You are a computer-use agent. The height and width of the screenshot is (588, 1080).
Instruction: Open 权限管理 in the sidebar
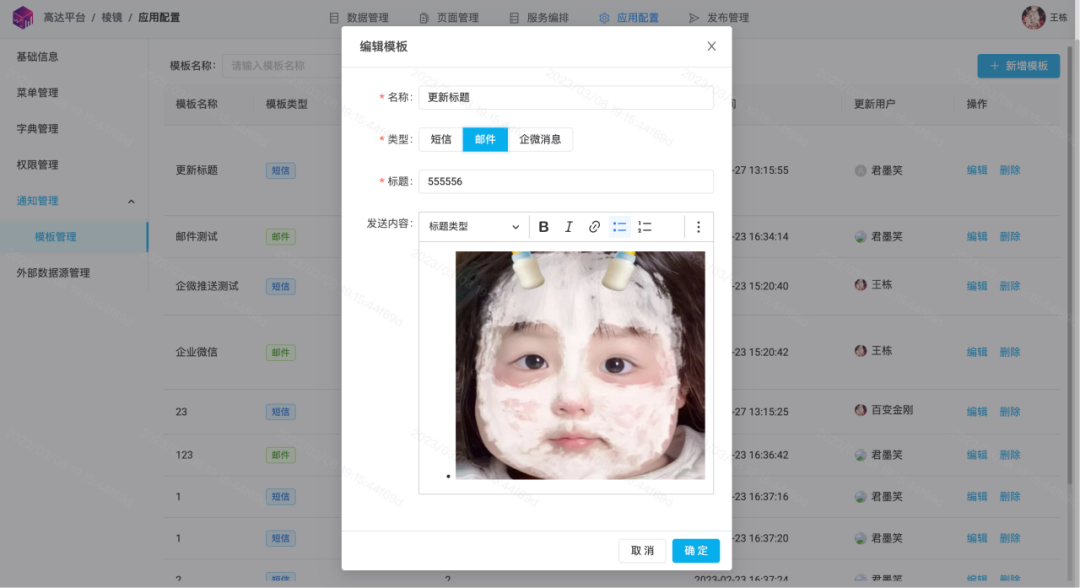[37, 165]
